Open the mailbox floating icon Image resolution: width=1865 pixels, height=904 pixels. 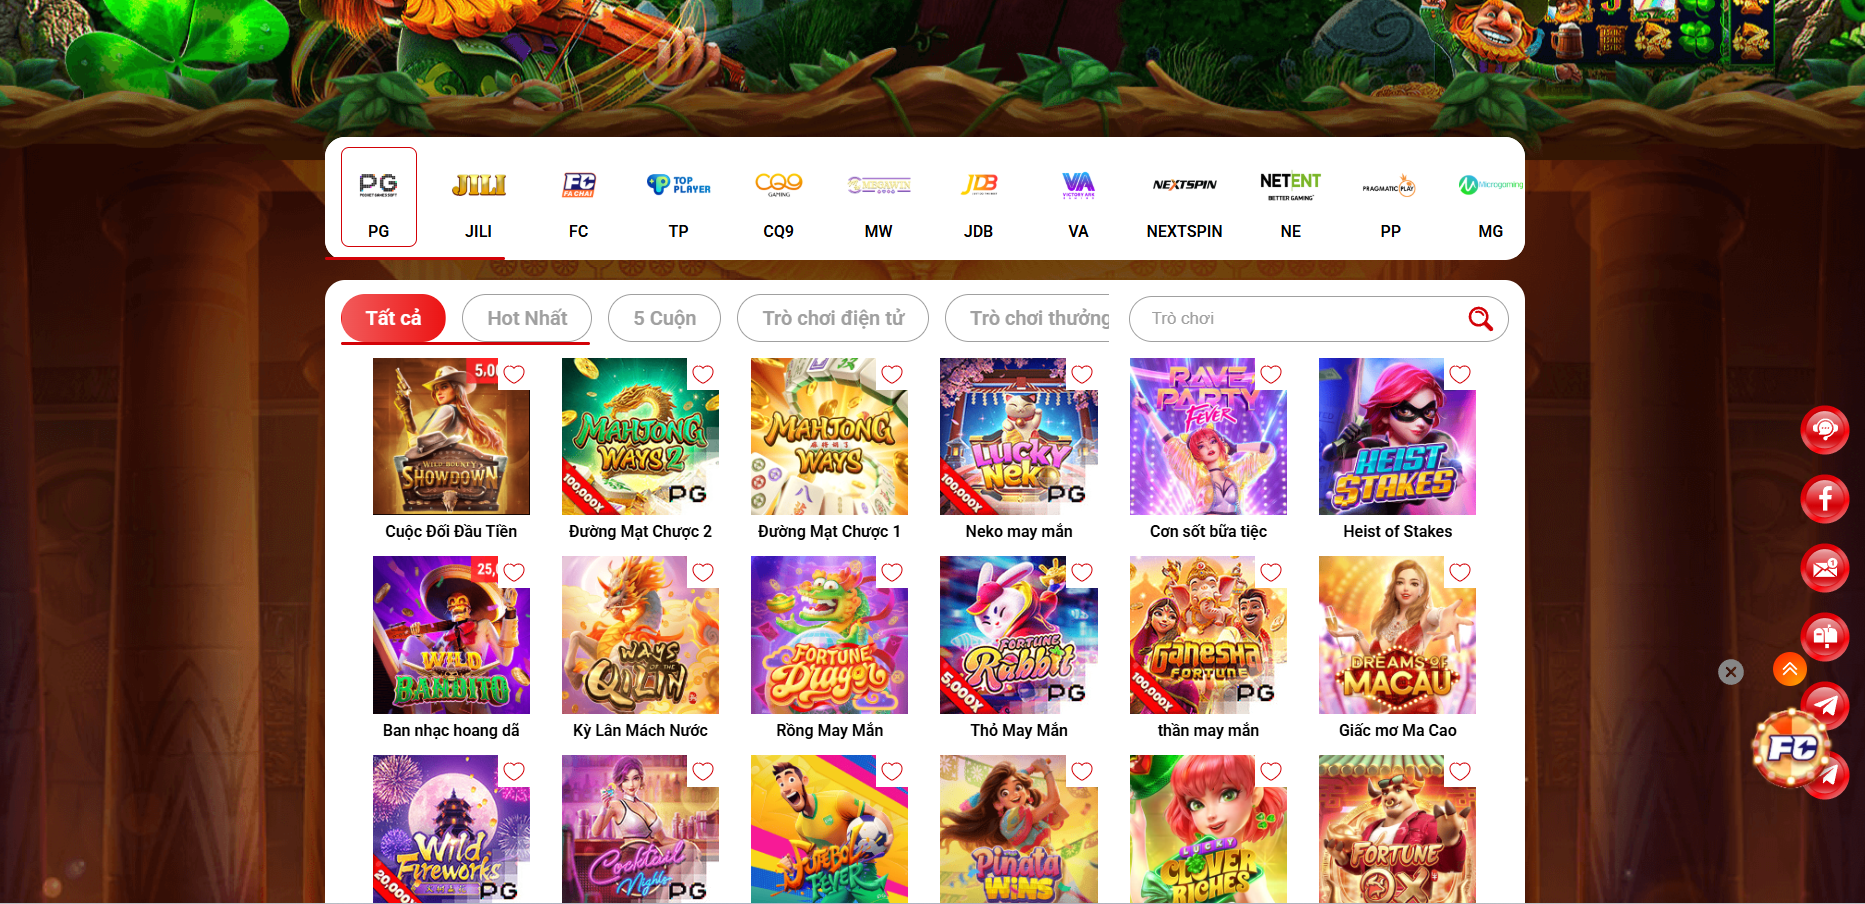1825,636
